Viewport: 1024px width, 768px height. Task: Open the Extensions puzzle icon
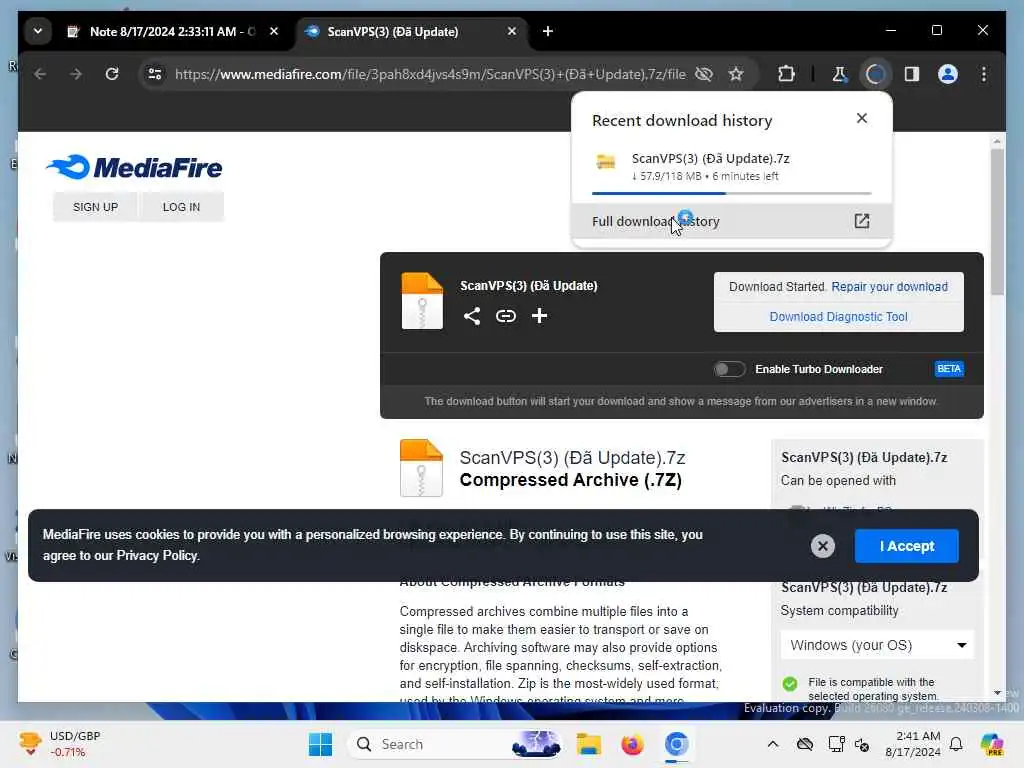(786, 74)
